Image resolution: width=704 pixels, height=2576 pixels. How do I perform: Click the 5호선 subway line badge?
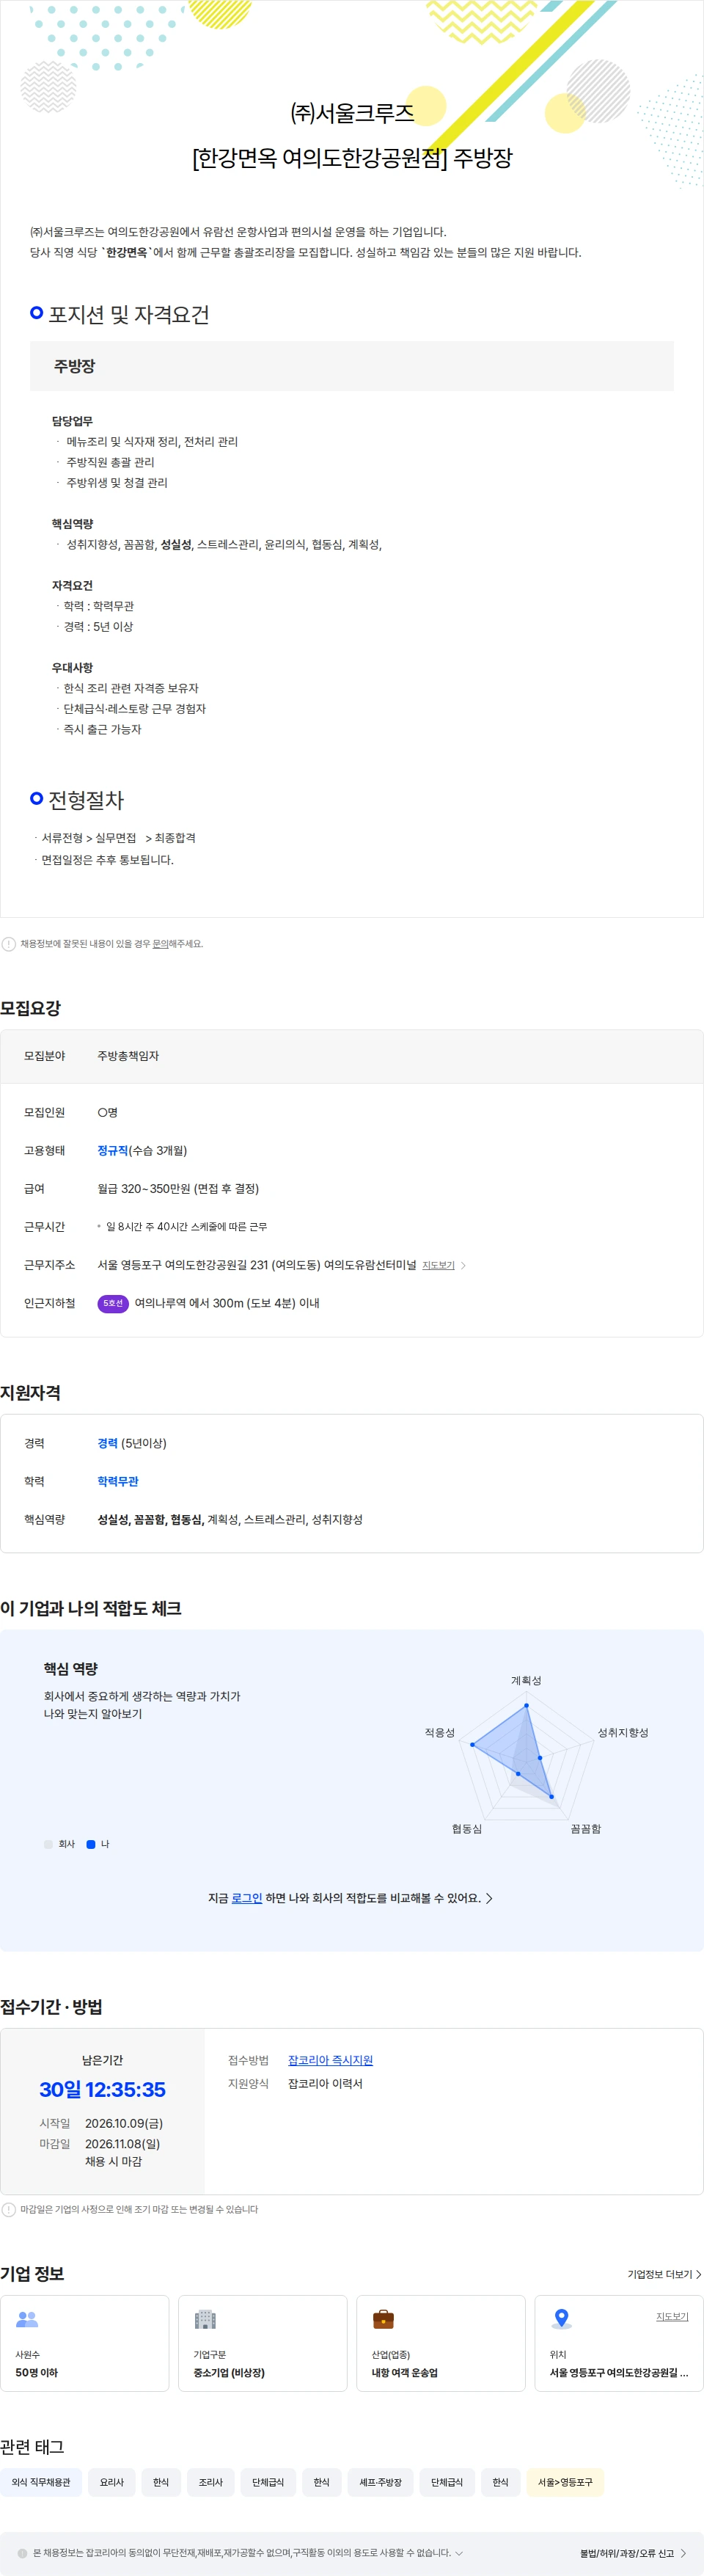(113, 1303)
